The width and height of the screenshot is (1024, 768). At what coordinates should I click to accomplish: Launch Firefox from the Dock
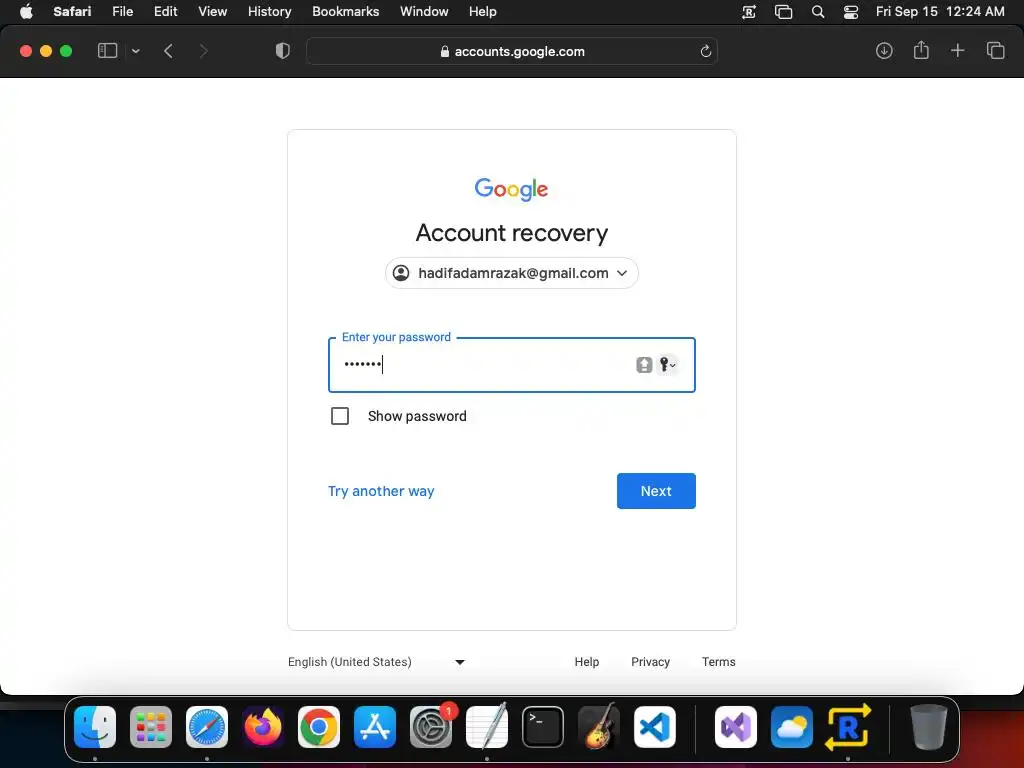[x=263, y=727]
